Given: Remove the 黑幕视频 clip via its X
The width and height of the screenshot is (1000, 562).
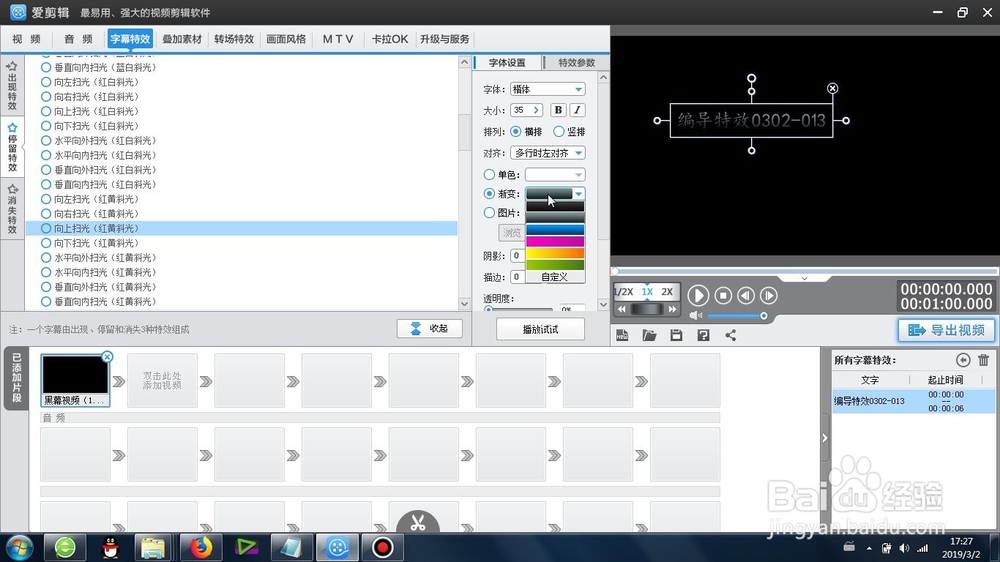Looking at the screenshot, I should (107, 357).
